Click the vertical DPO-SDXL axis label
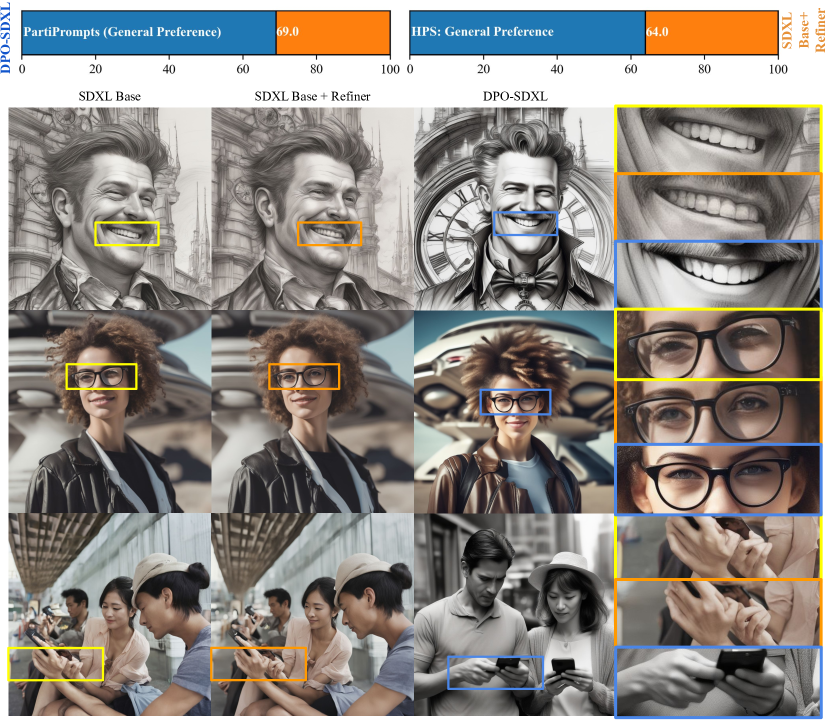830x723 pixels. pyautogui.click(x=6, y=37)
